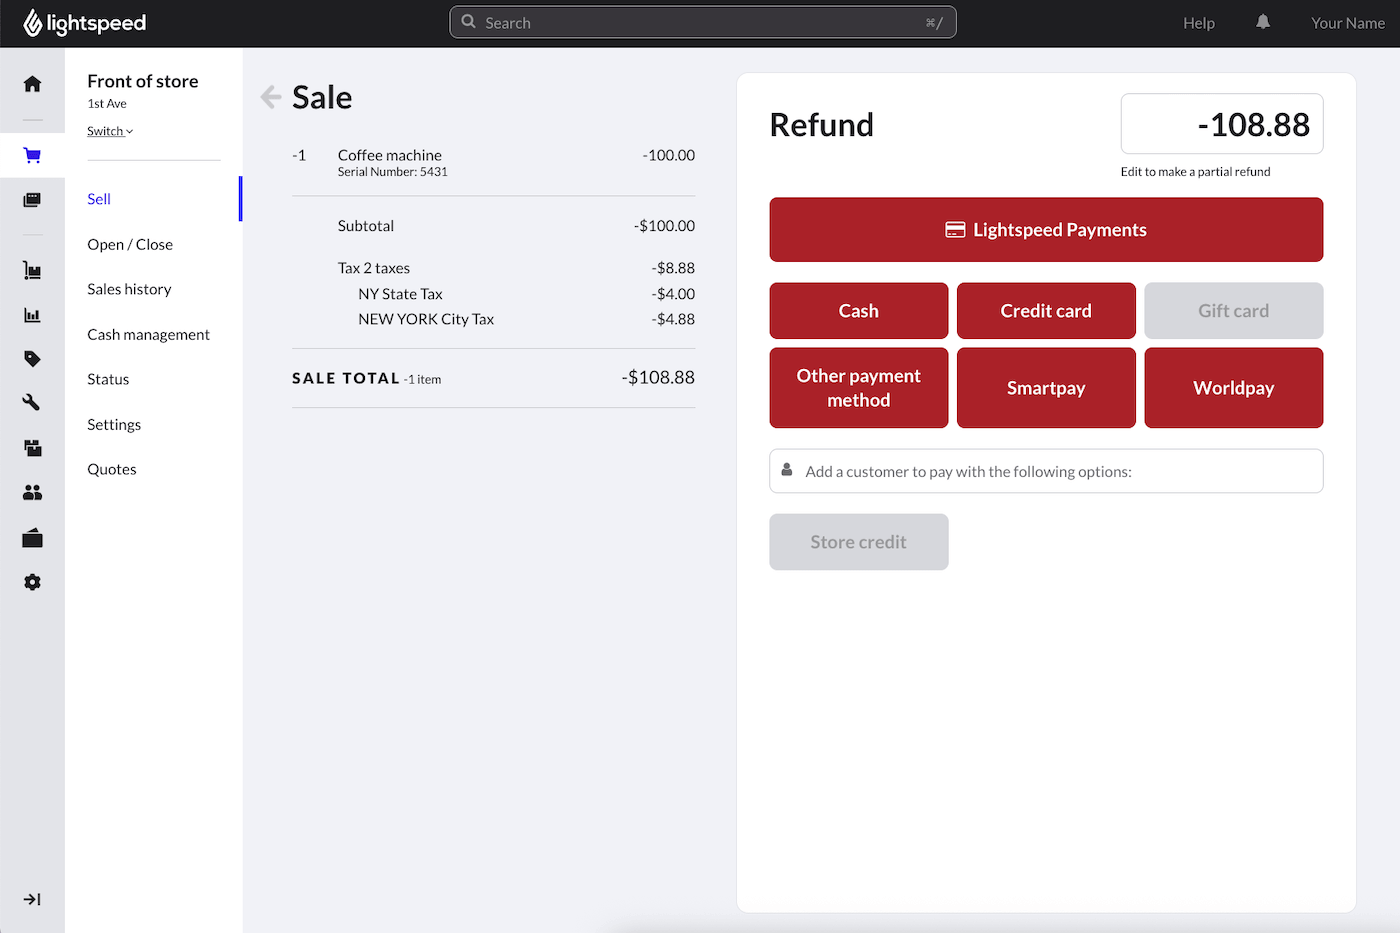Choose the Smartpay button
The image size is (1400, 933).
click(x=1046, y=388)
